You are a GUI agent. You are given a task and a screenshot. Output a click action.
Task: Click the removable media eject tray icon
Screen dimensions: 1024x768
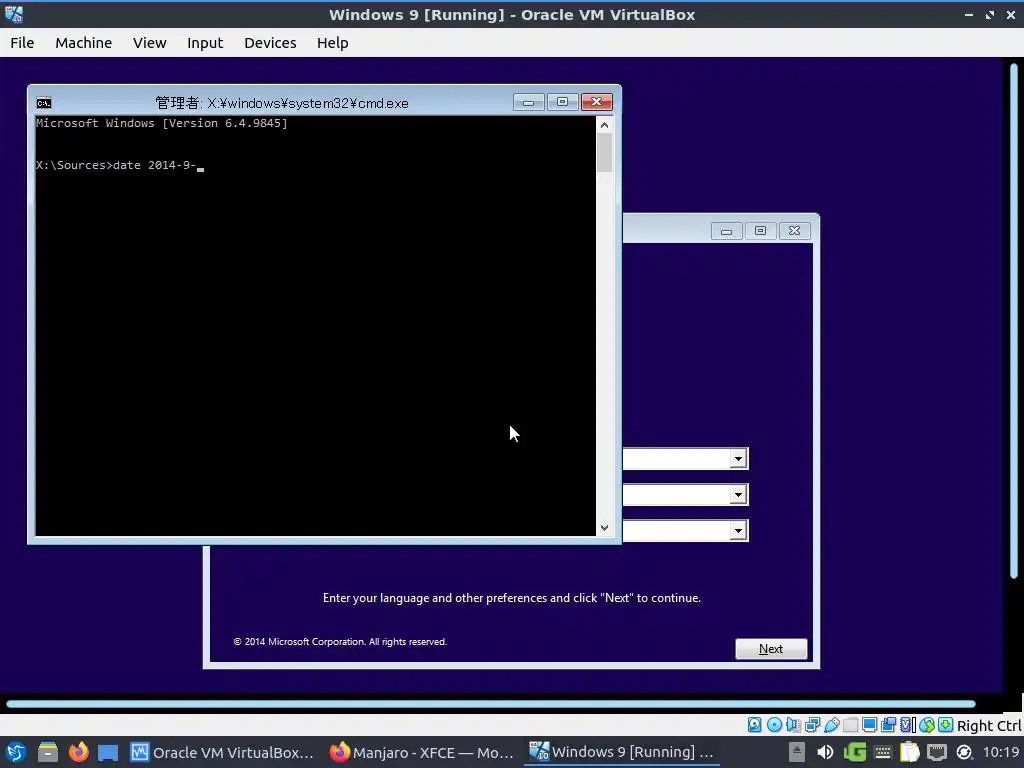point(796,752)
